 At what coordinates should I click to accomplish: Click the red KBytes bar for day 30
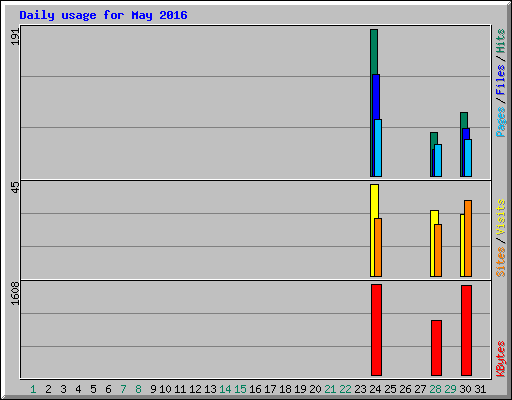466,330
